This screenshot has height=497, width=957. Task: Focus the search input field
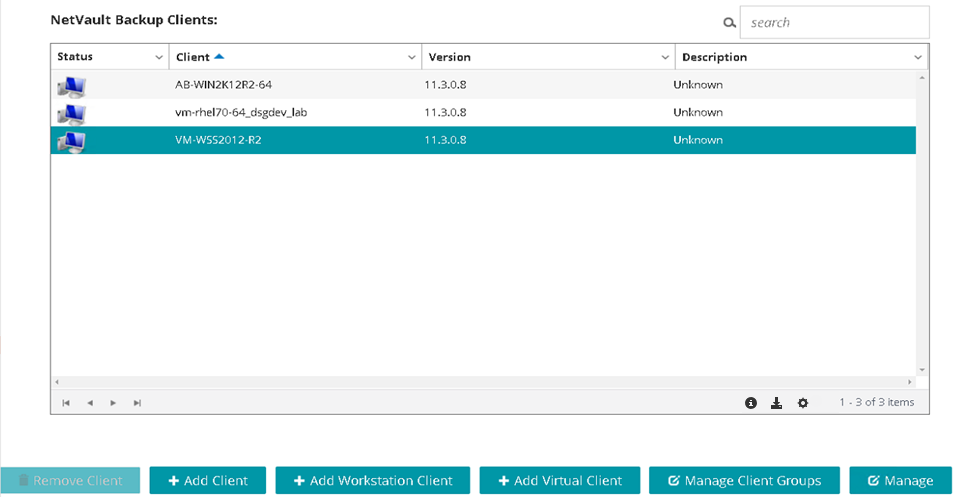[x=834, y=23]
